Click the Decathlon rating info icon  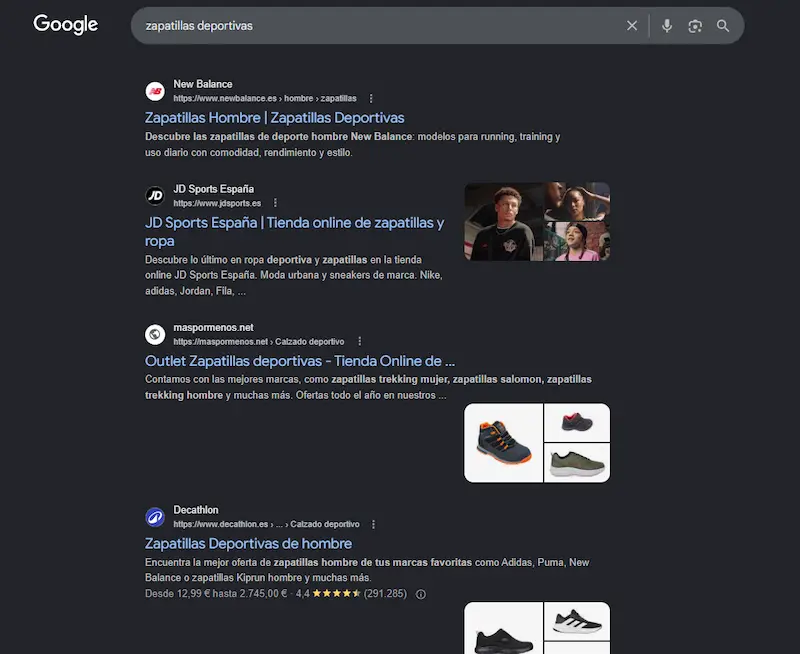(420, 594)
